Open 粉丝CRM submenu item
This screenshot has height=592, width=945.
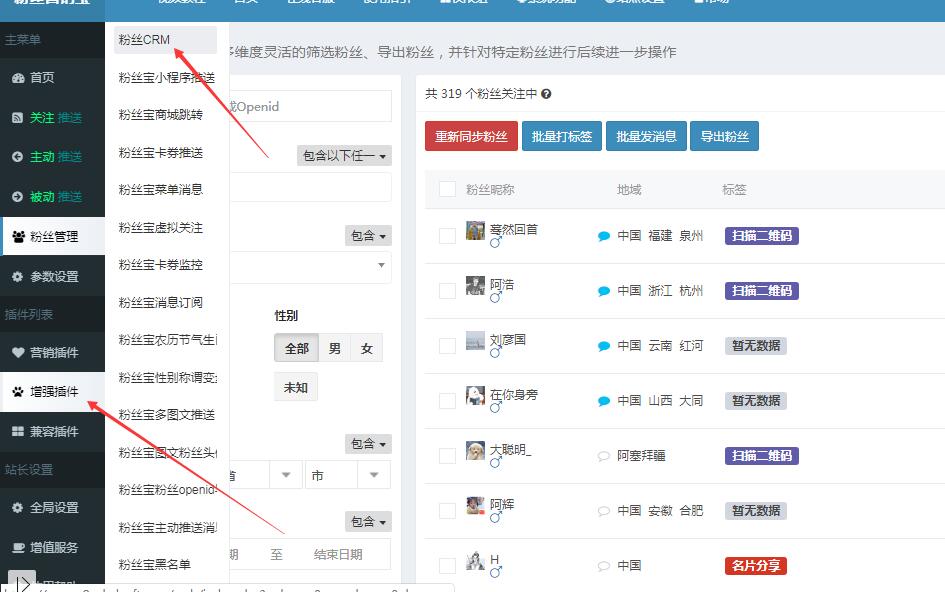(x=165, y=40)
